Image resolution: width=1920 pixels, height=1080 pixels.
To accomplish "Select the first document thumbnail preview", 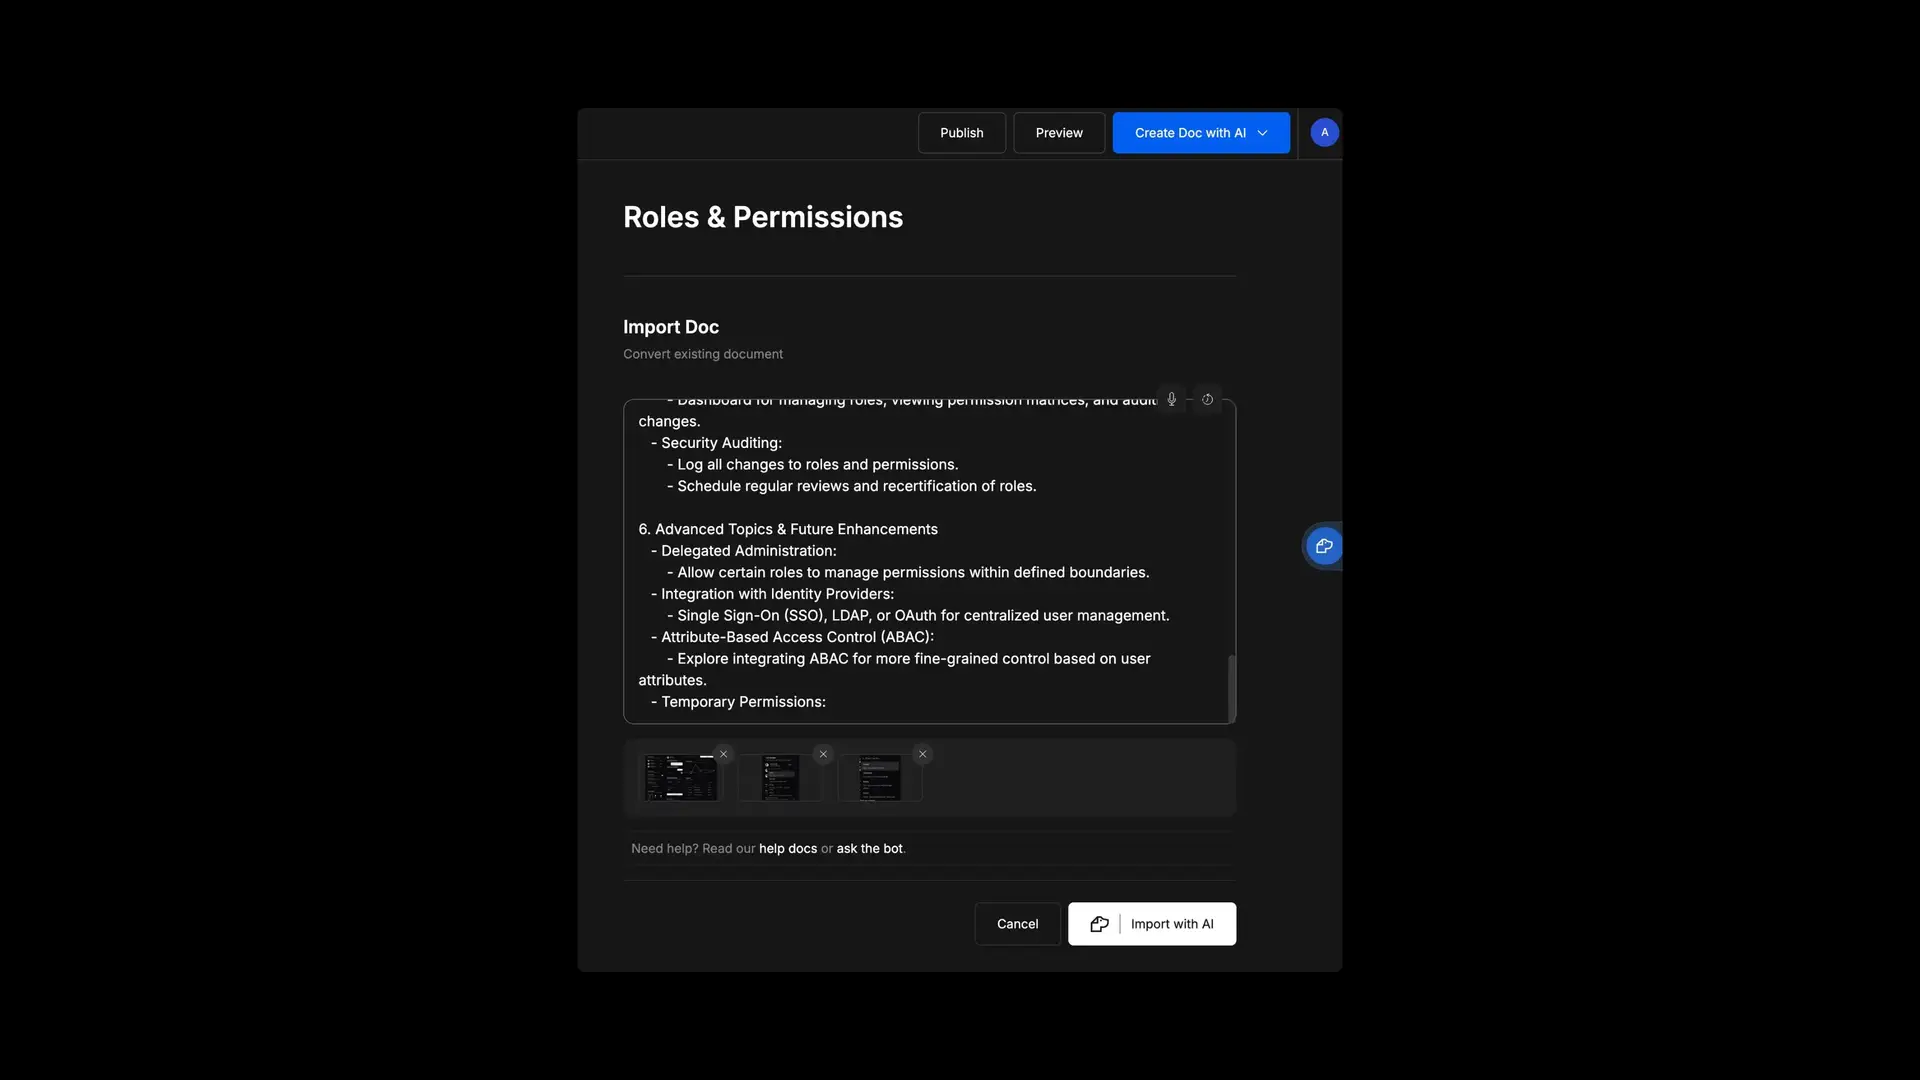I will [x=682, y=775].
